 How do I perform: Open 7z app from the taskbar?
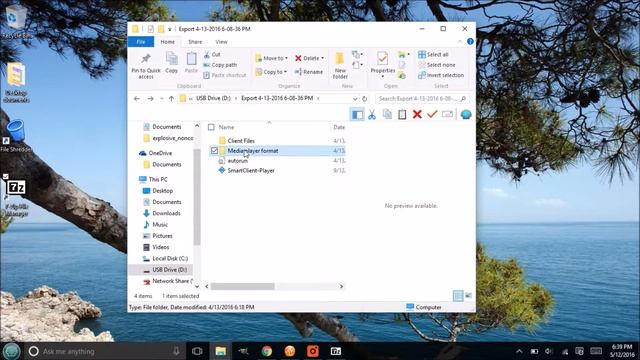tap(336, 351)
